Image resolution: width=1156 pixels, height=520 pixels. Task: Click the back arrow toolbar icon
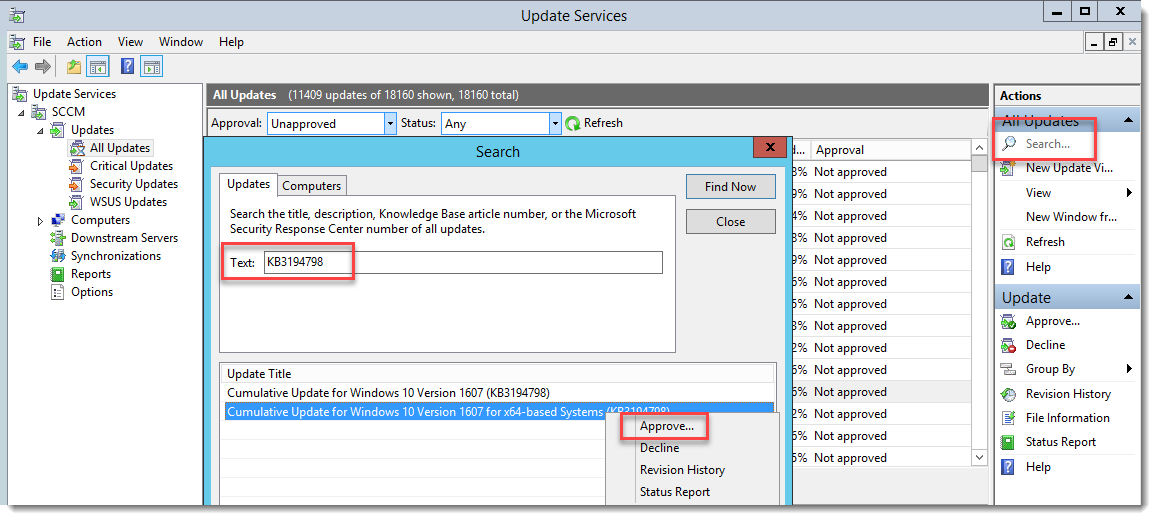pyautogui.click(x=20, y=67)
